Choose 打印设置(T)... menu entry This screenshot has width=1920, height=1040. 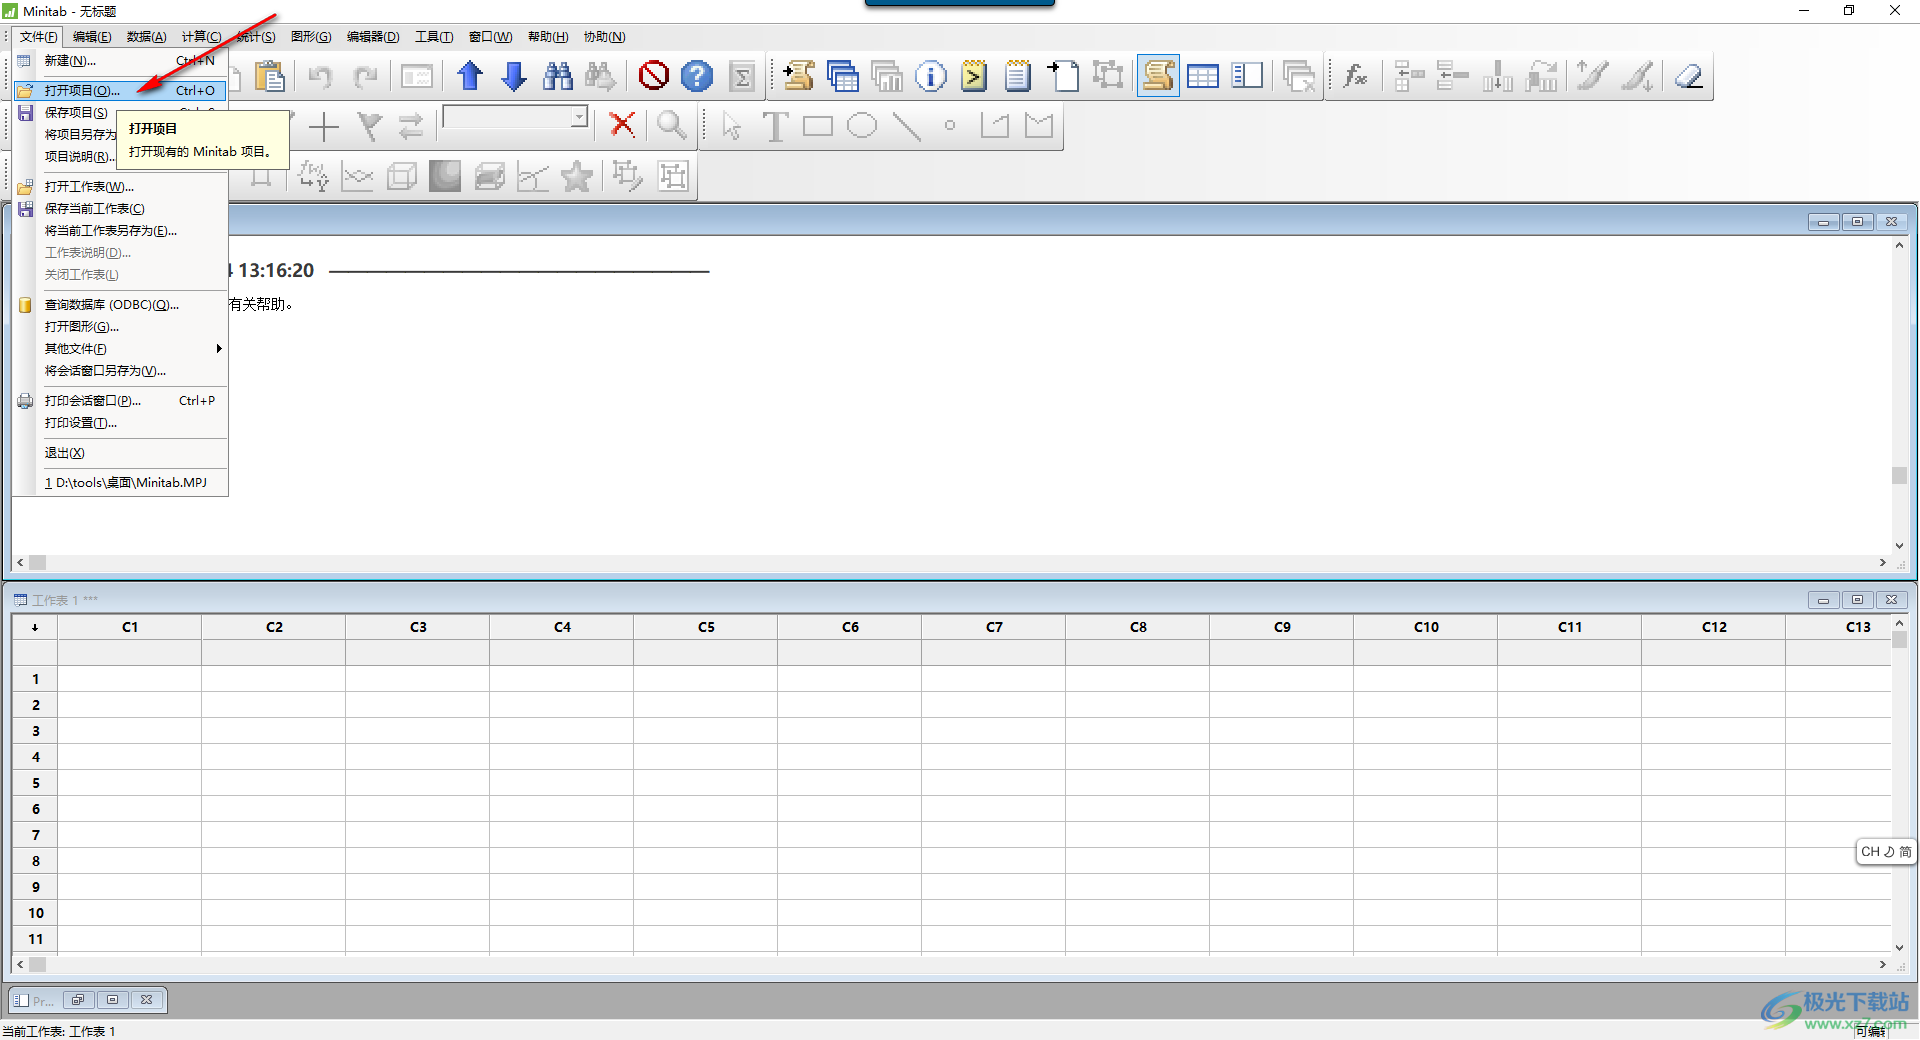pos(120,423)
